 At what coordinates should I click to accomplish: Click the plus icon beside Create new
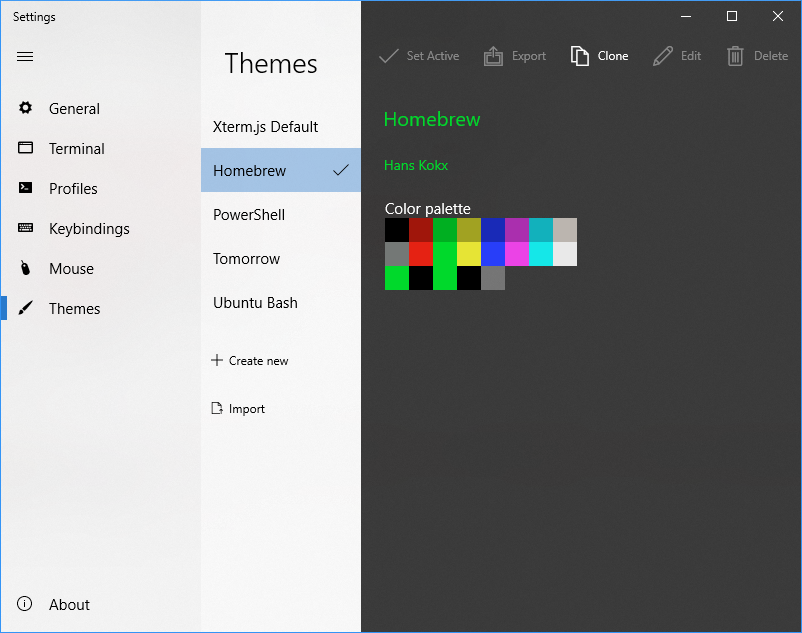[x=217, y=360]
